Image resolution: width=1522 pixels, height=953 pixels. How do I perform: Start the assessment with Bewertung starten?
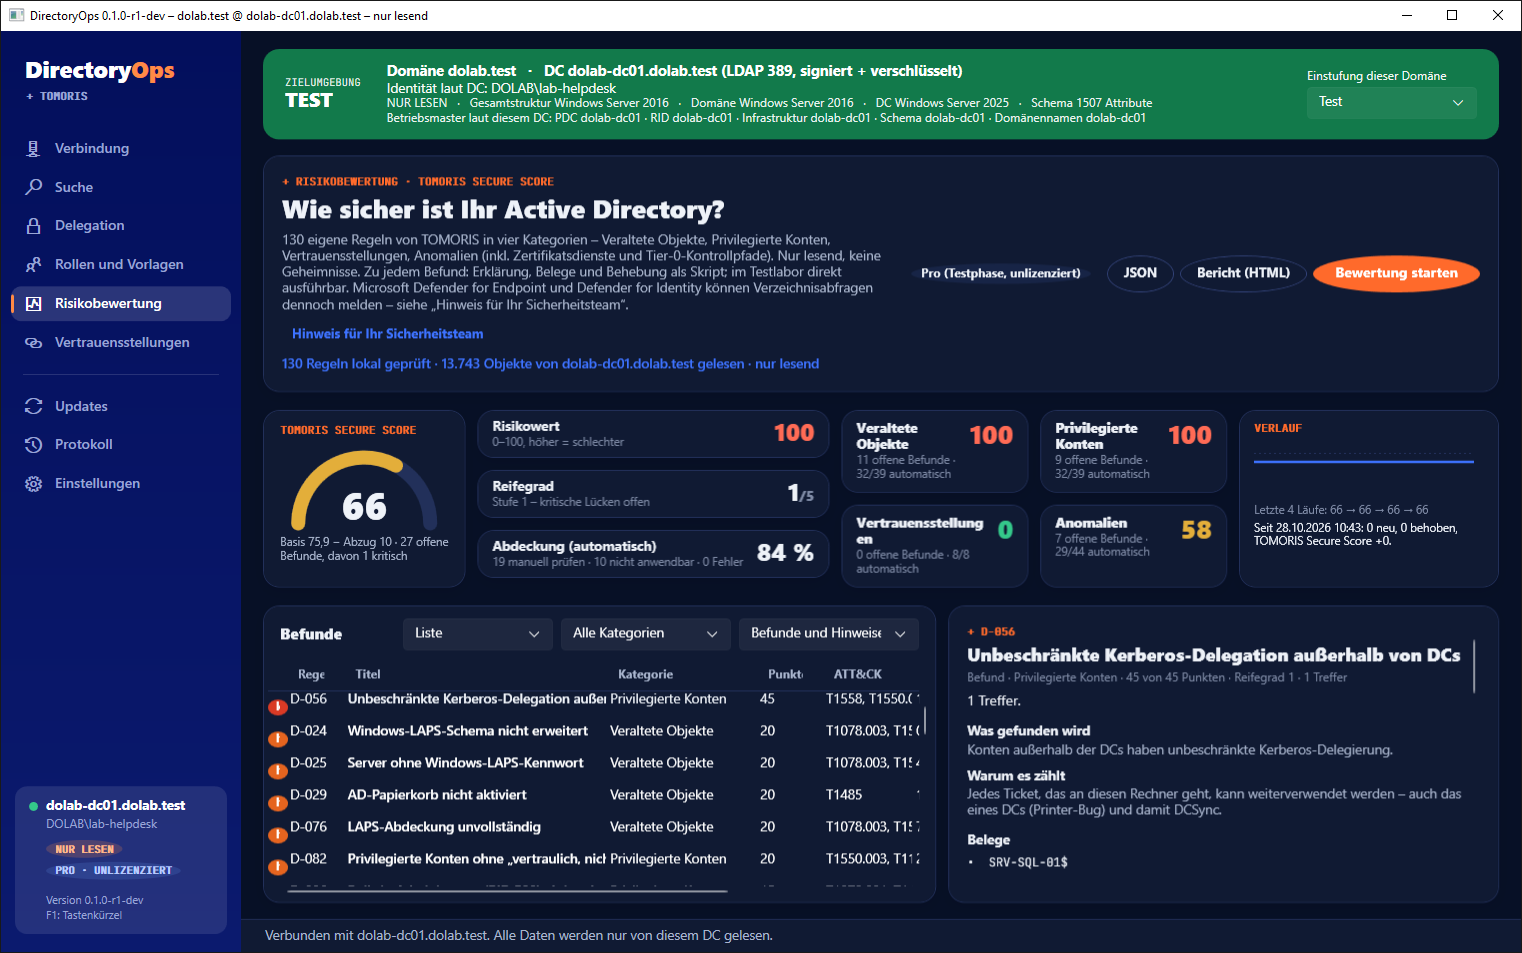click(x=1396, y=273)
